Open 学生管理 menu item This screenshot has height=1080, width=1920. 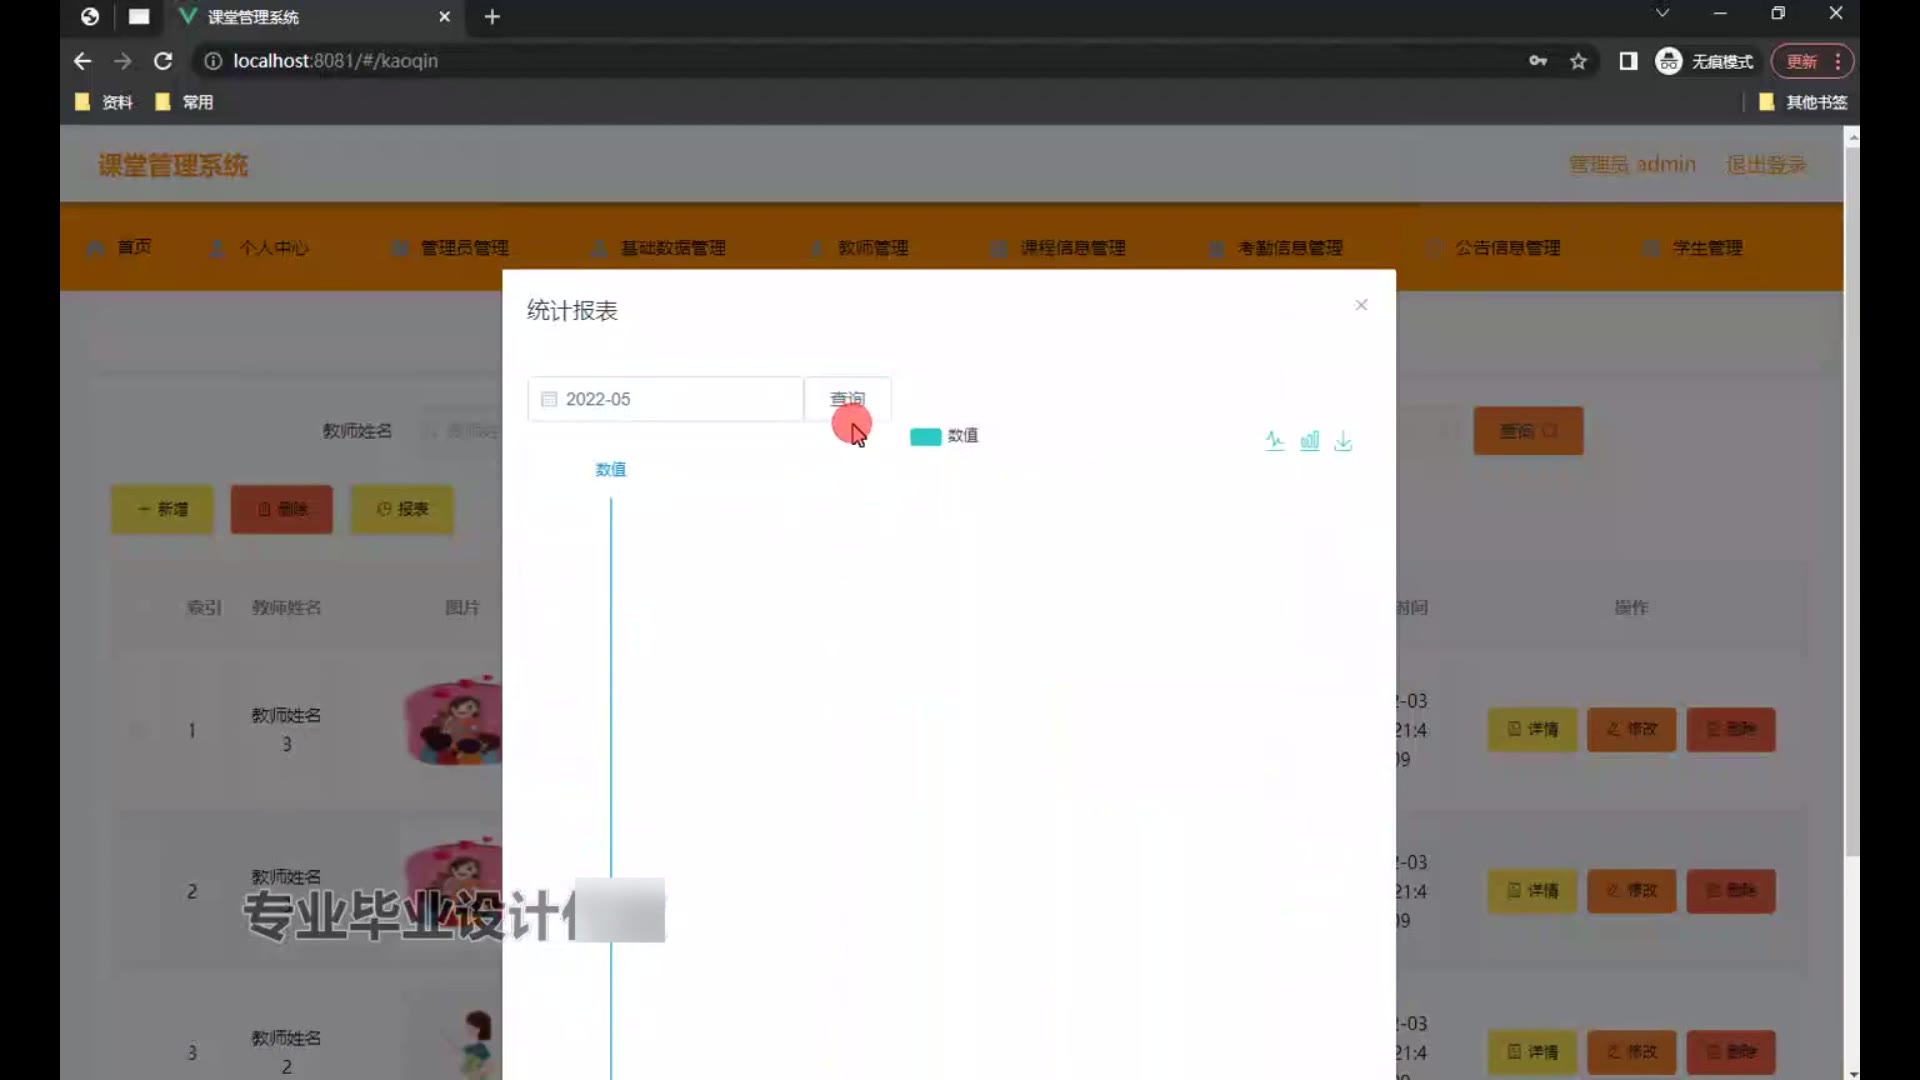(1695, 247)
